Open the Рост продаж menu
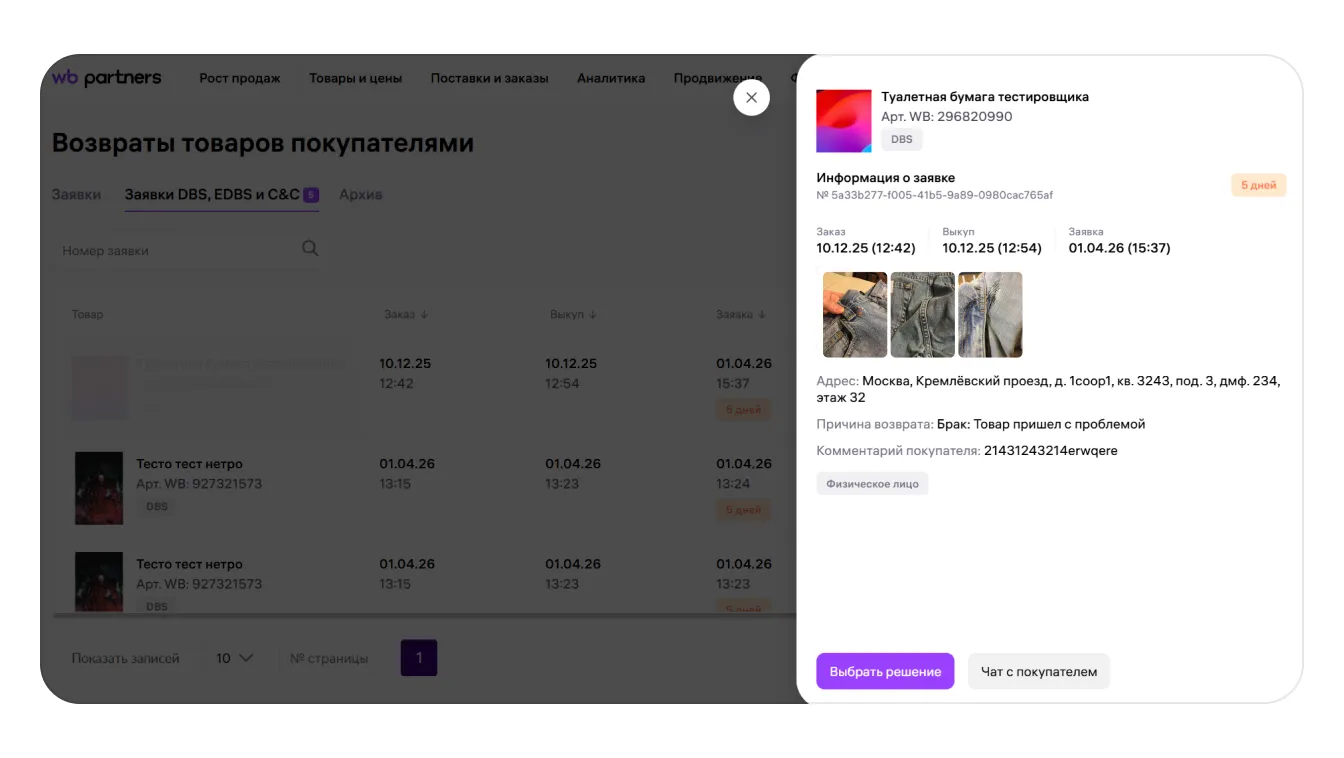This screenshot has height=758, width=1344. pyautogui.click(x=239, y=78)
